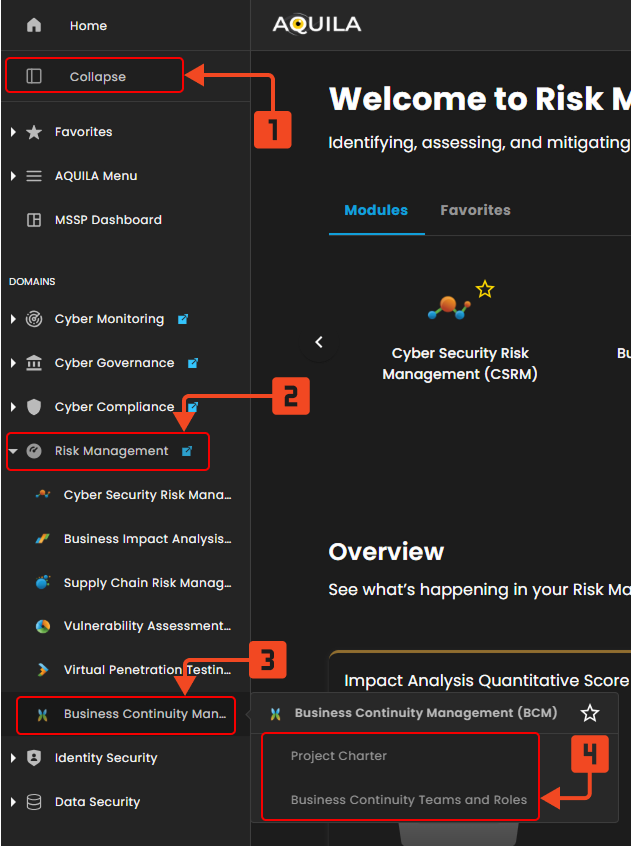Click the left carousel arrow for modules
The width and height of the screenshot is (631, 846).
point(319,342)
